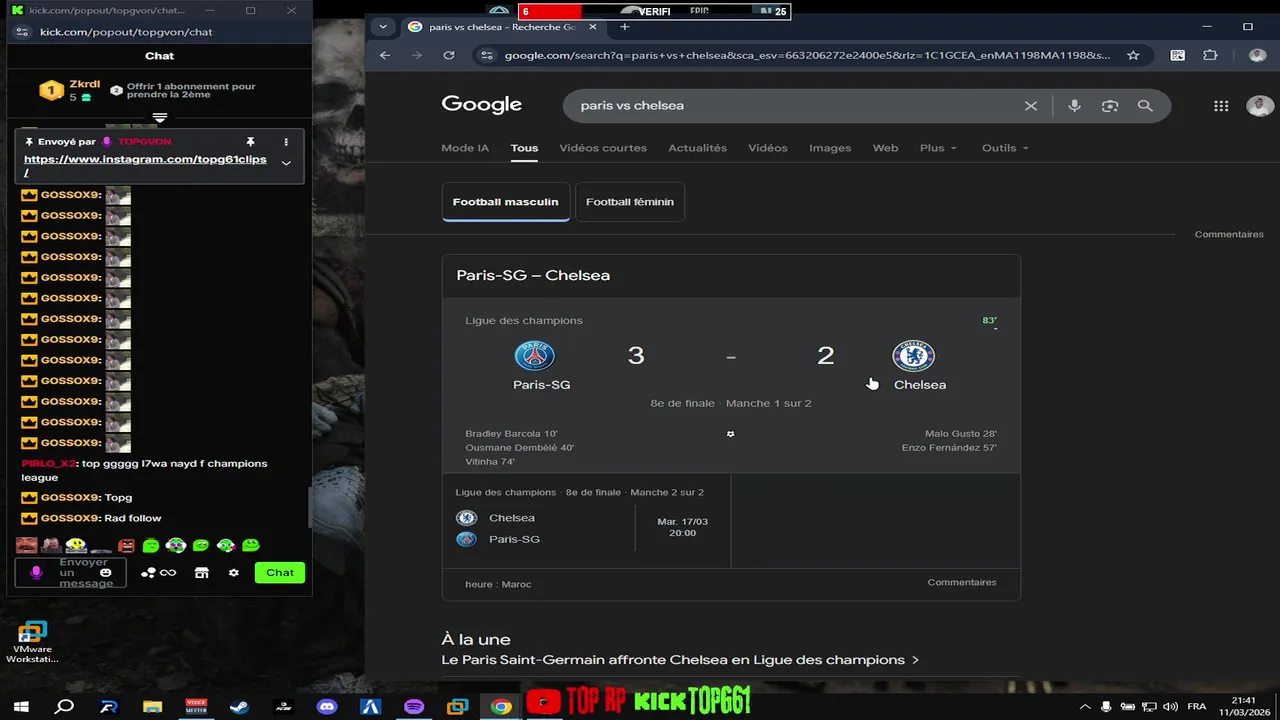The height and width of the screenshot is (720, 1280).
Task: Open Chrome tab search dropdown
Action: (382, 27)
